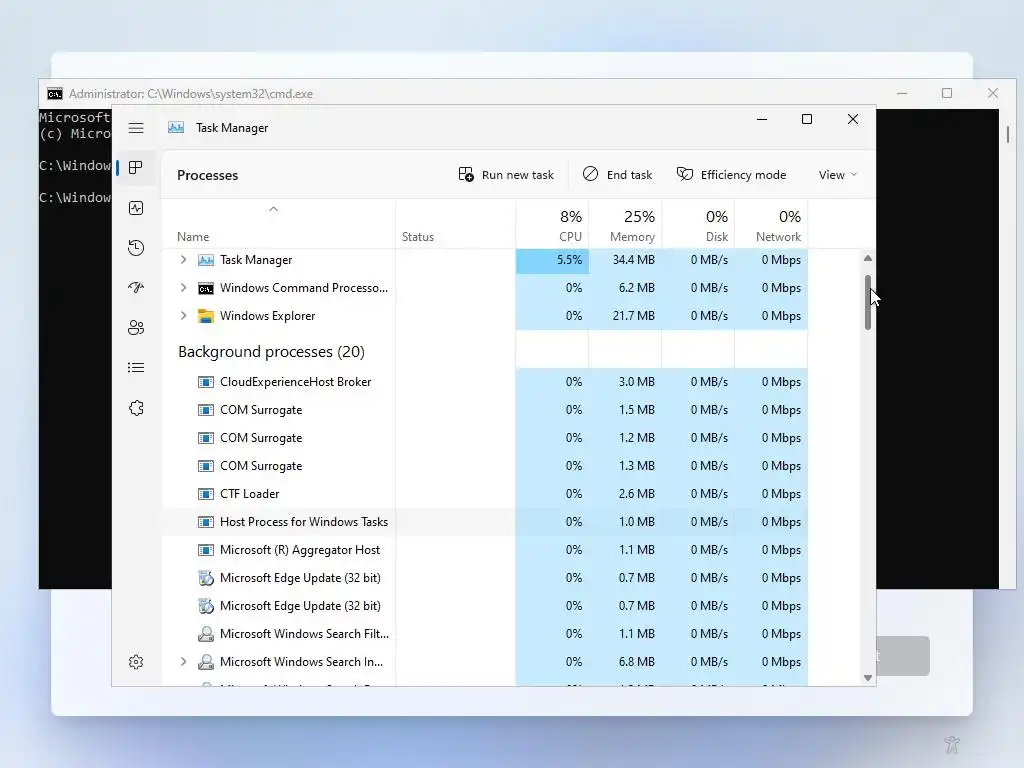Click the End task circle-slash icon
Viewport: 1024px width, 768px height.
point(590,174)
